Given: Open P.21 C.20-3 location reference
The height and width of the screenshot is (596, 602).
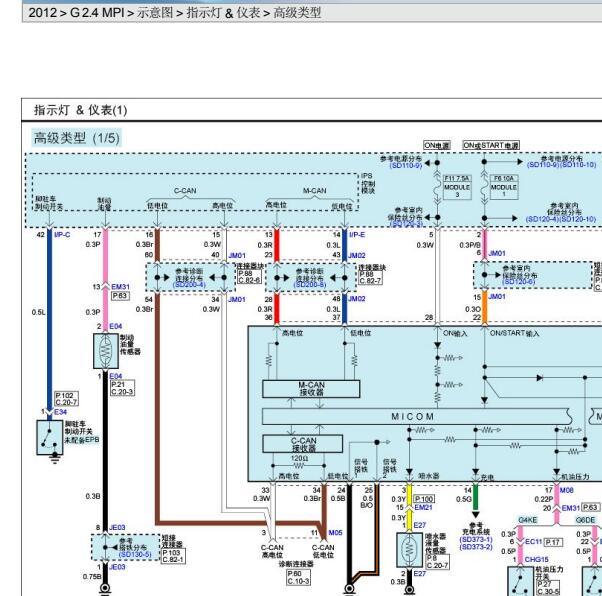Looking at the screenshot, I should 122,387.
